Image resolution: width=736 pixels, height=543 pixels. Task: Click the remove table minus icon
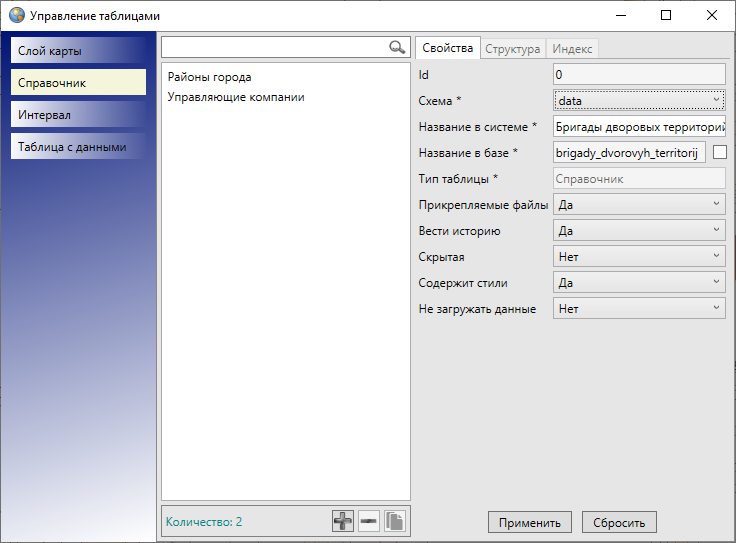(x=369, y=521)
